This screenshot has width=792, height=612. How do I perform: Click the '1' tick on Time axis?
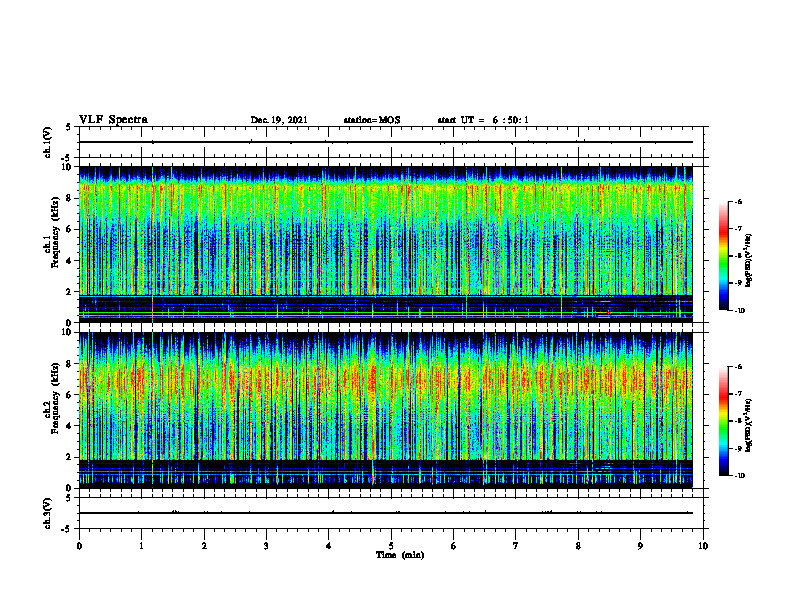click(141, 546)
